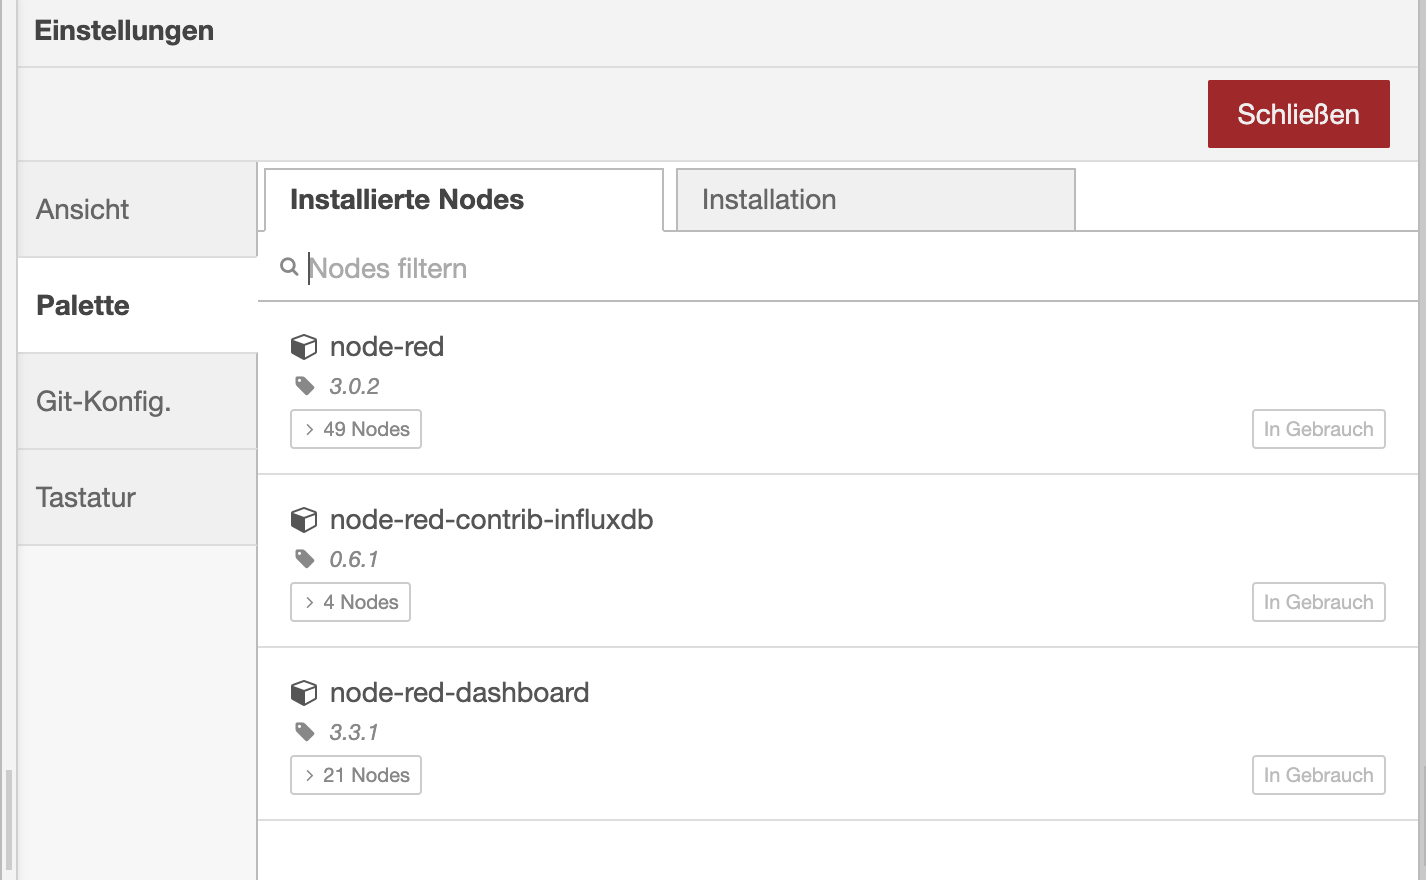
Task: Click In Gebrauch button for node-red
Action: click(1318, 429)
